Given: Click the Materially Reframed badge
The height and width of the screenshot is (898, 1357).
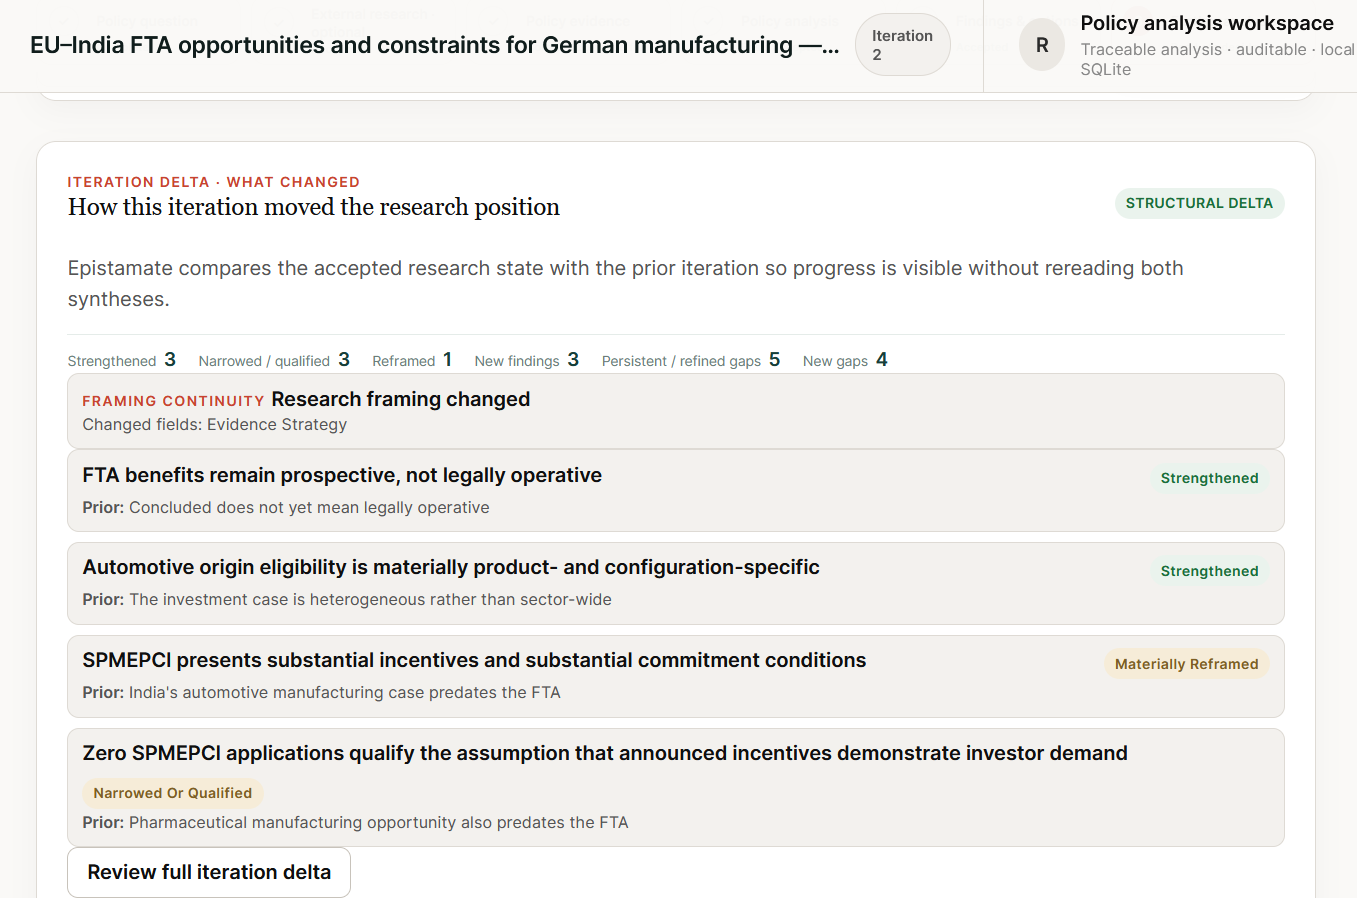Looking at the screenshot, I should [x=1186, y=664].
